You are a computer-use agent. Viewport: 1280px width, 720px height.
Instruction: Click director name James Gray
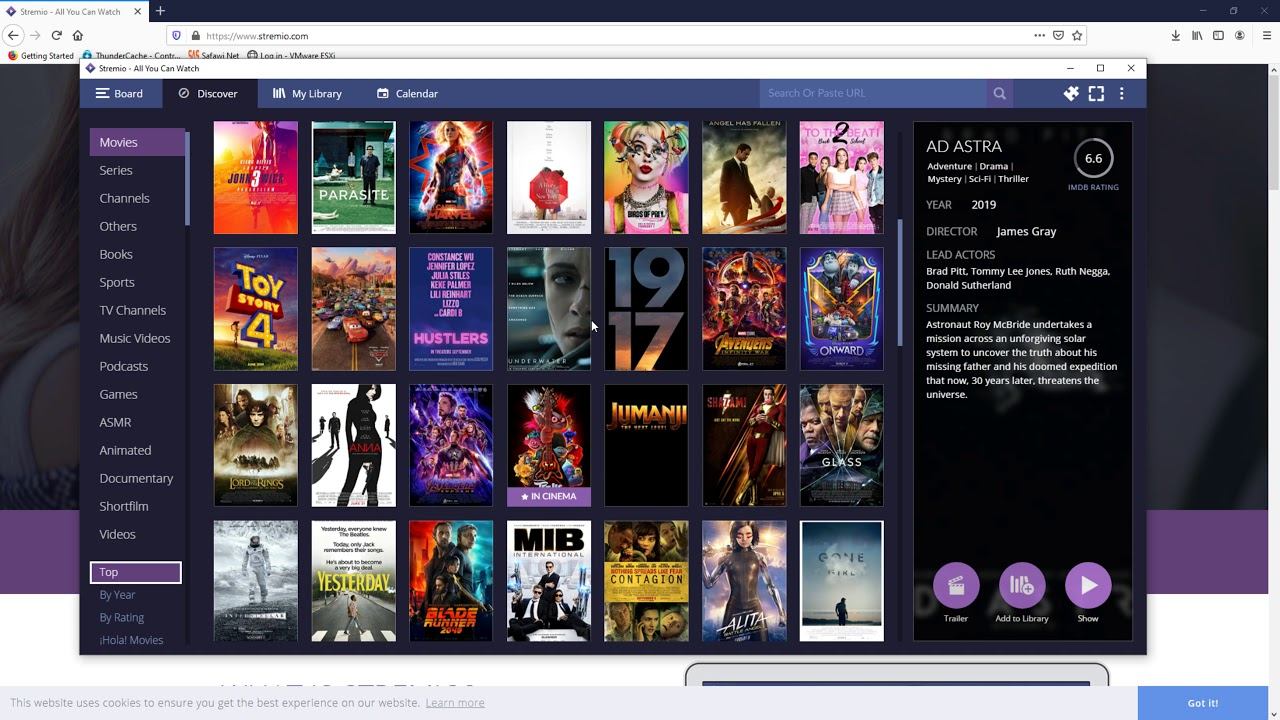click(1026, 231)
